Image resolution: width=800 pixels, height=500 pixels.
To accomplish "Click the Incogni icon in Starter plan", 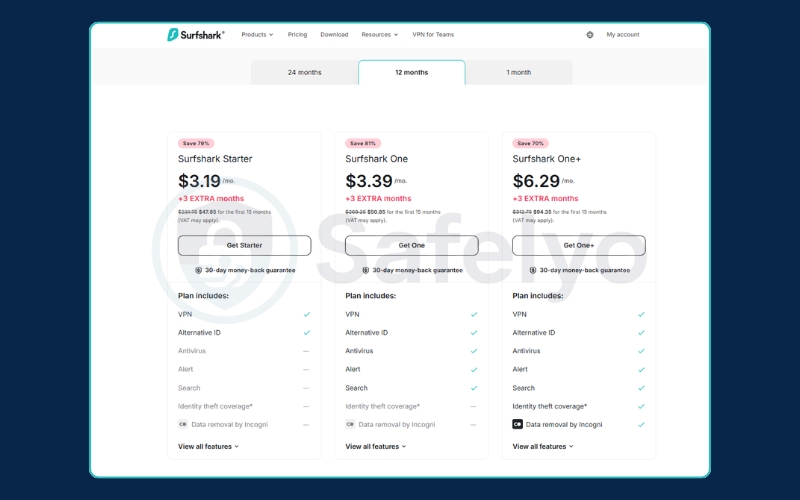I will click(x=183, y=424).
